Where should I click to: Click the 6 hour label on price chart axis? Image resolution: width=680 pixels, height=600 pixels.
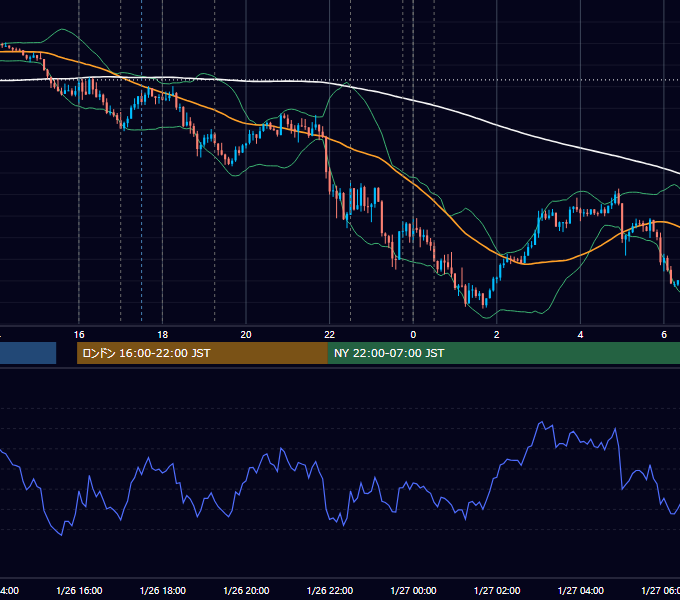click(664, 334)
